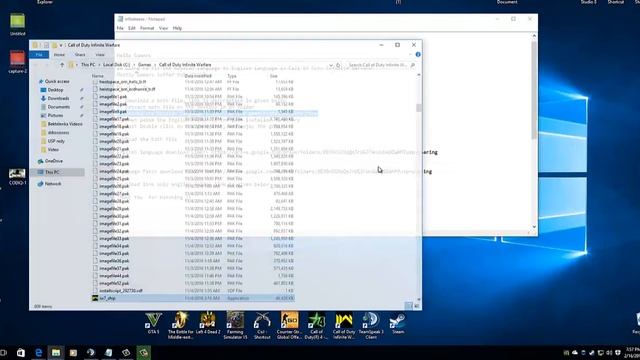Open the View ribbon tab in Explorer

pyautogui.click(x=100, y=54)
